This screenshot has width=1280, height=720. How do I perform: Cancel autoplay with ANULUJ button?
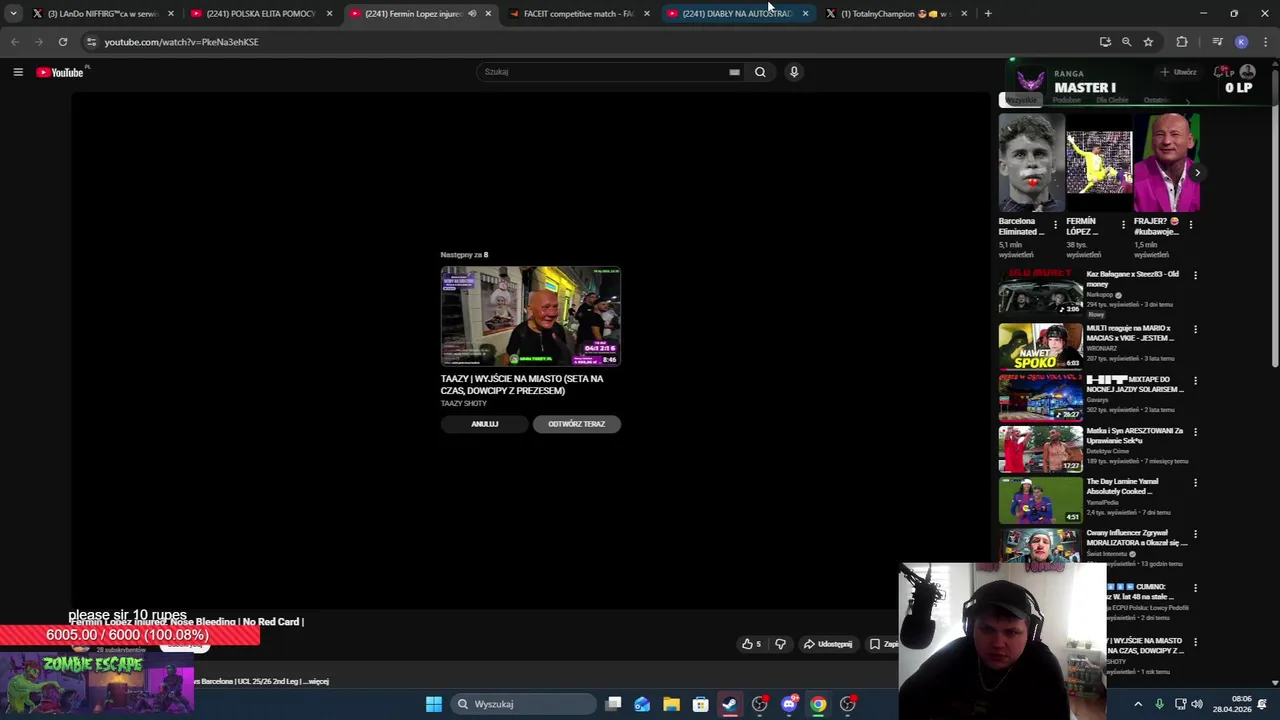485,424
